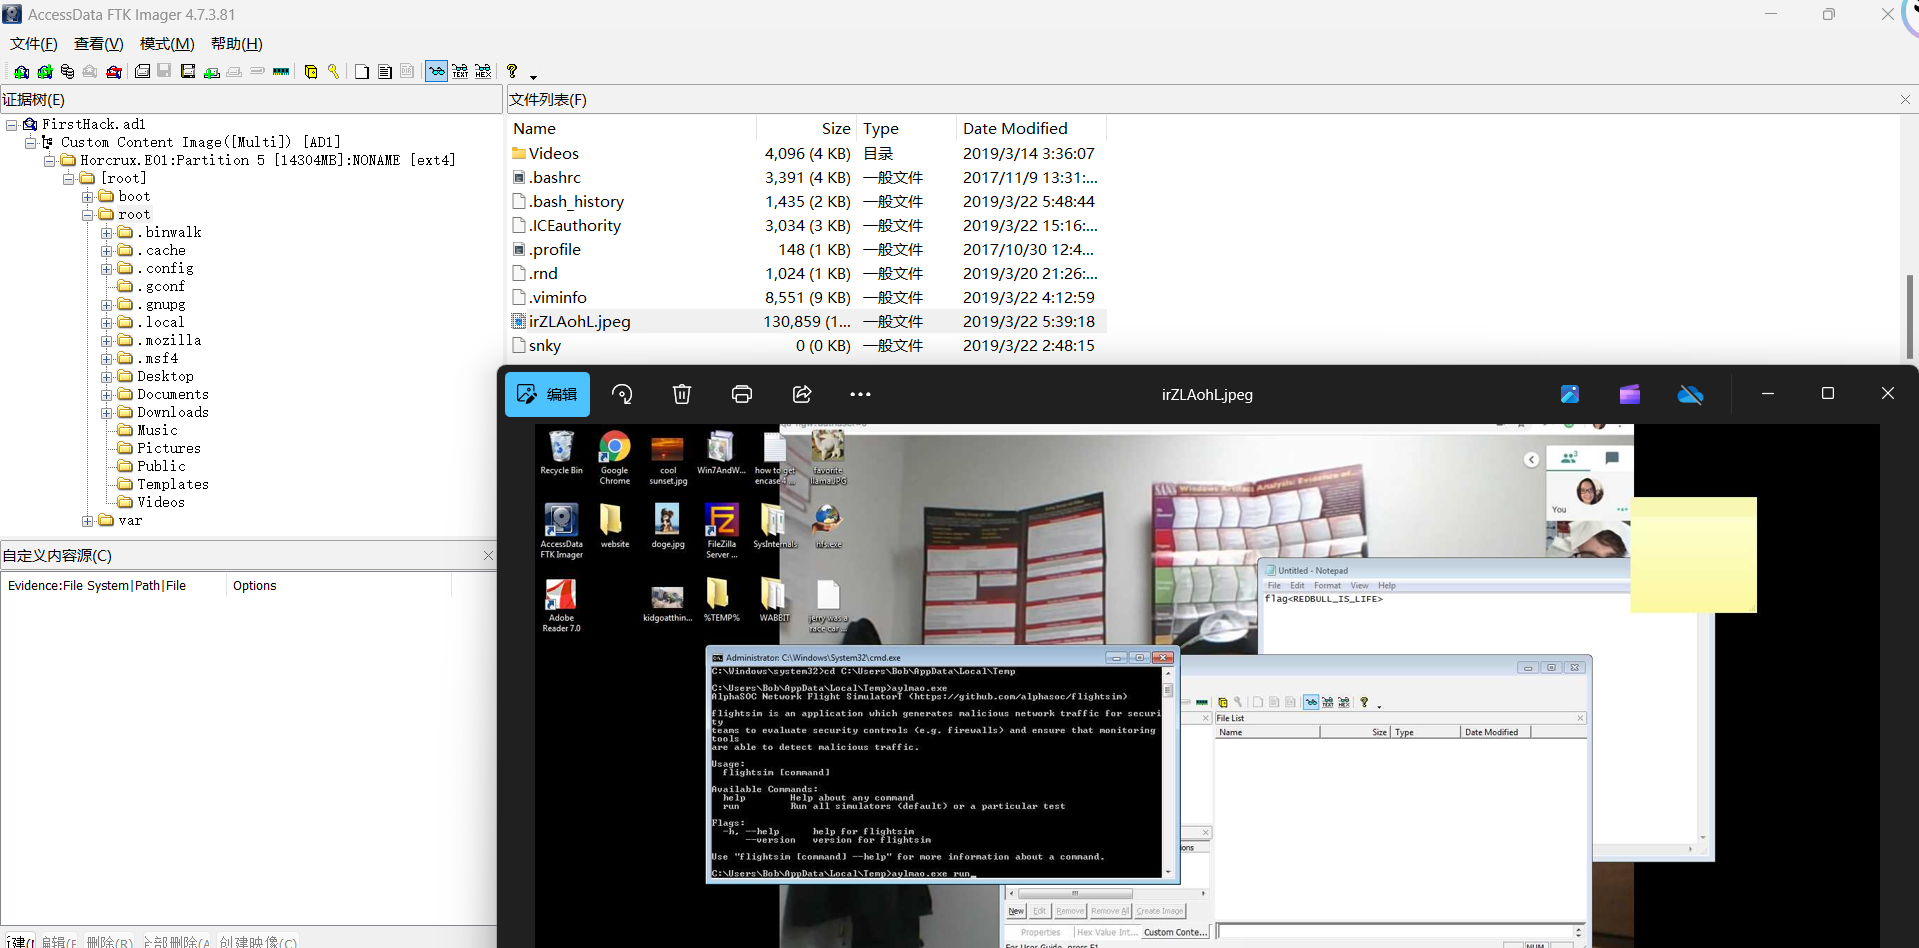Open the toolbar options overflow arrow

point(533,76)
